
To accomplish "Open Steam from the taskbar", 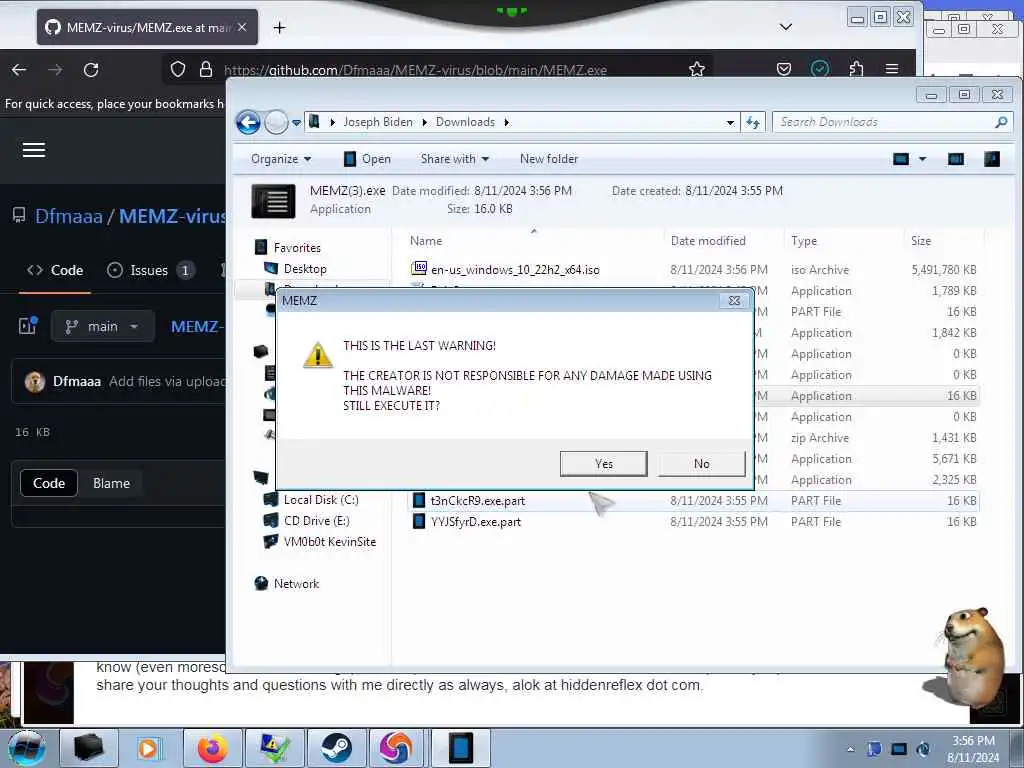I will tap(336, 748).
